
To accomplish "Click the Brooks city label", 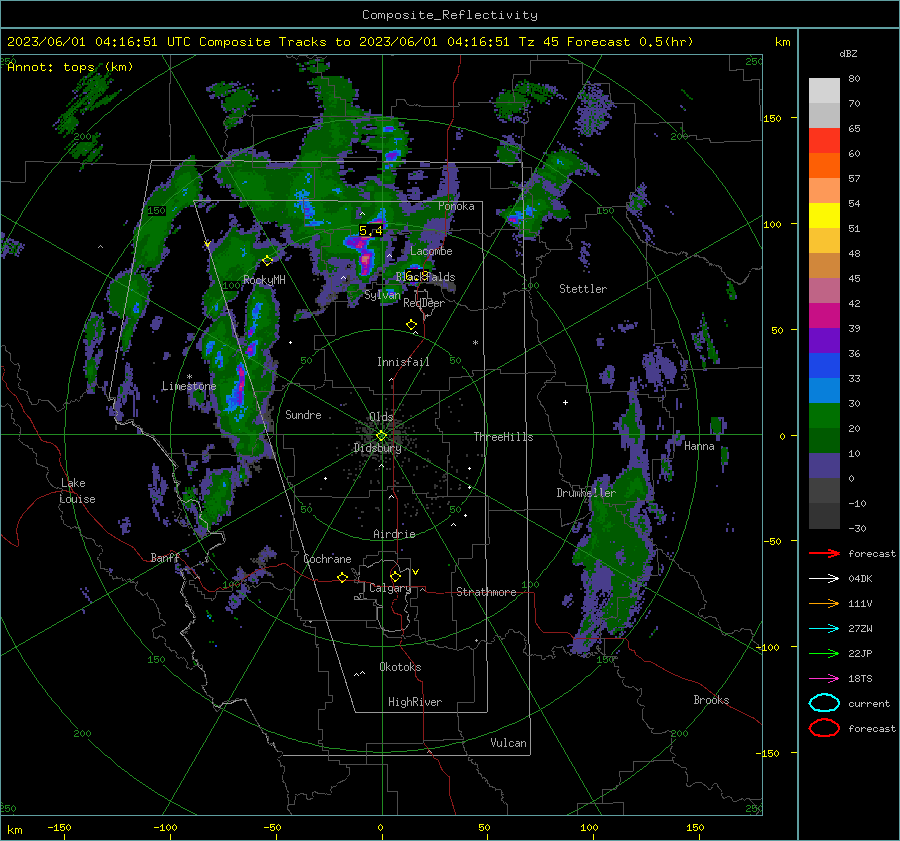I will [x=711, y=700].
